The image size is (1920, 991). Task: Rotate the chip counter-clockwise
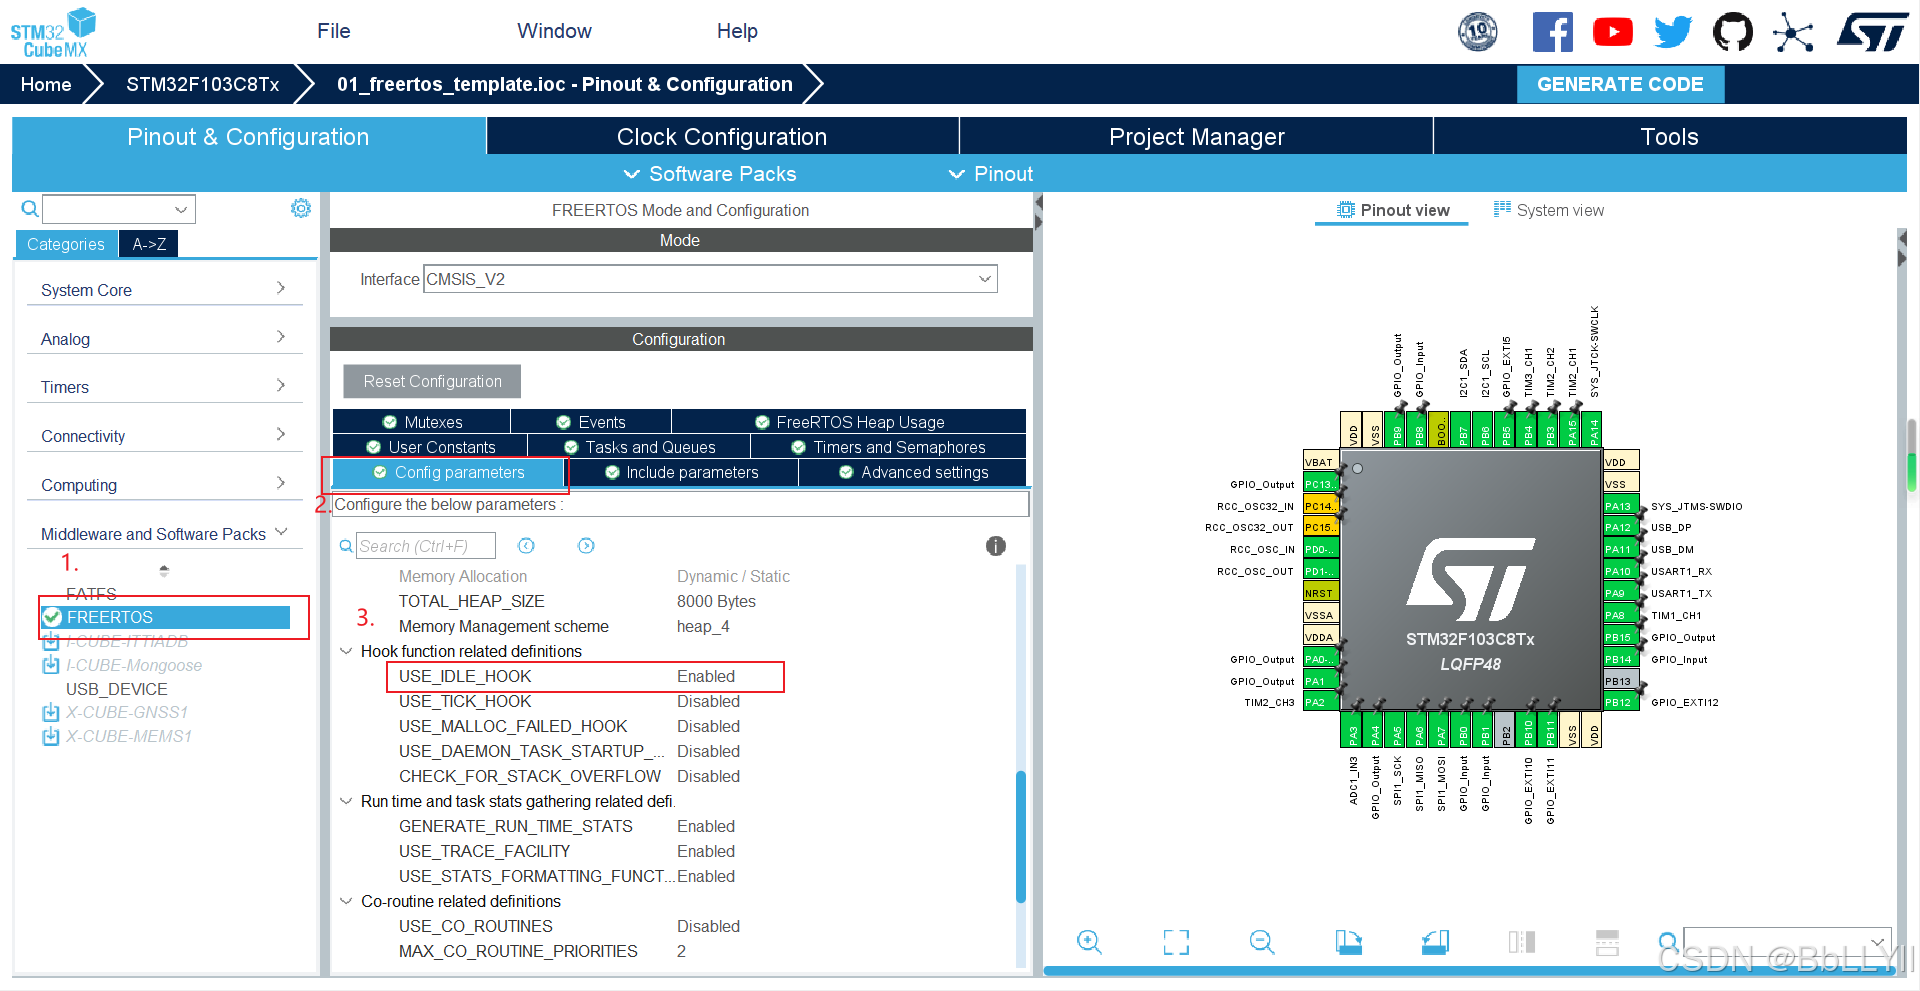pyautogui.click(x=1435, y=942)
